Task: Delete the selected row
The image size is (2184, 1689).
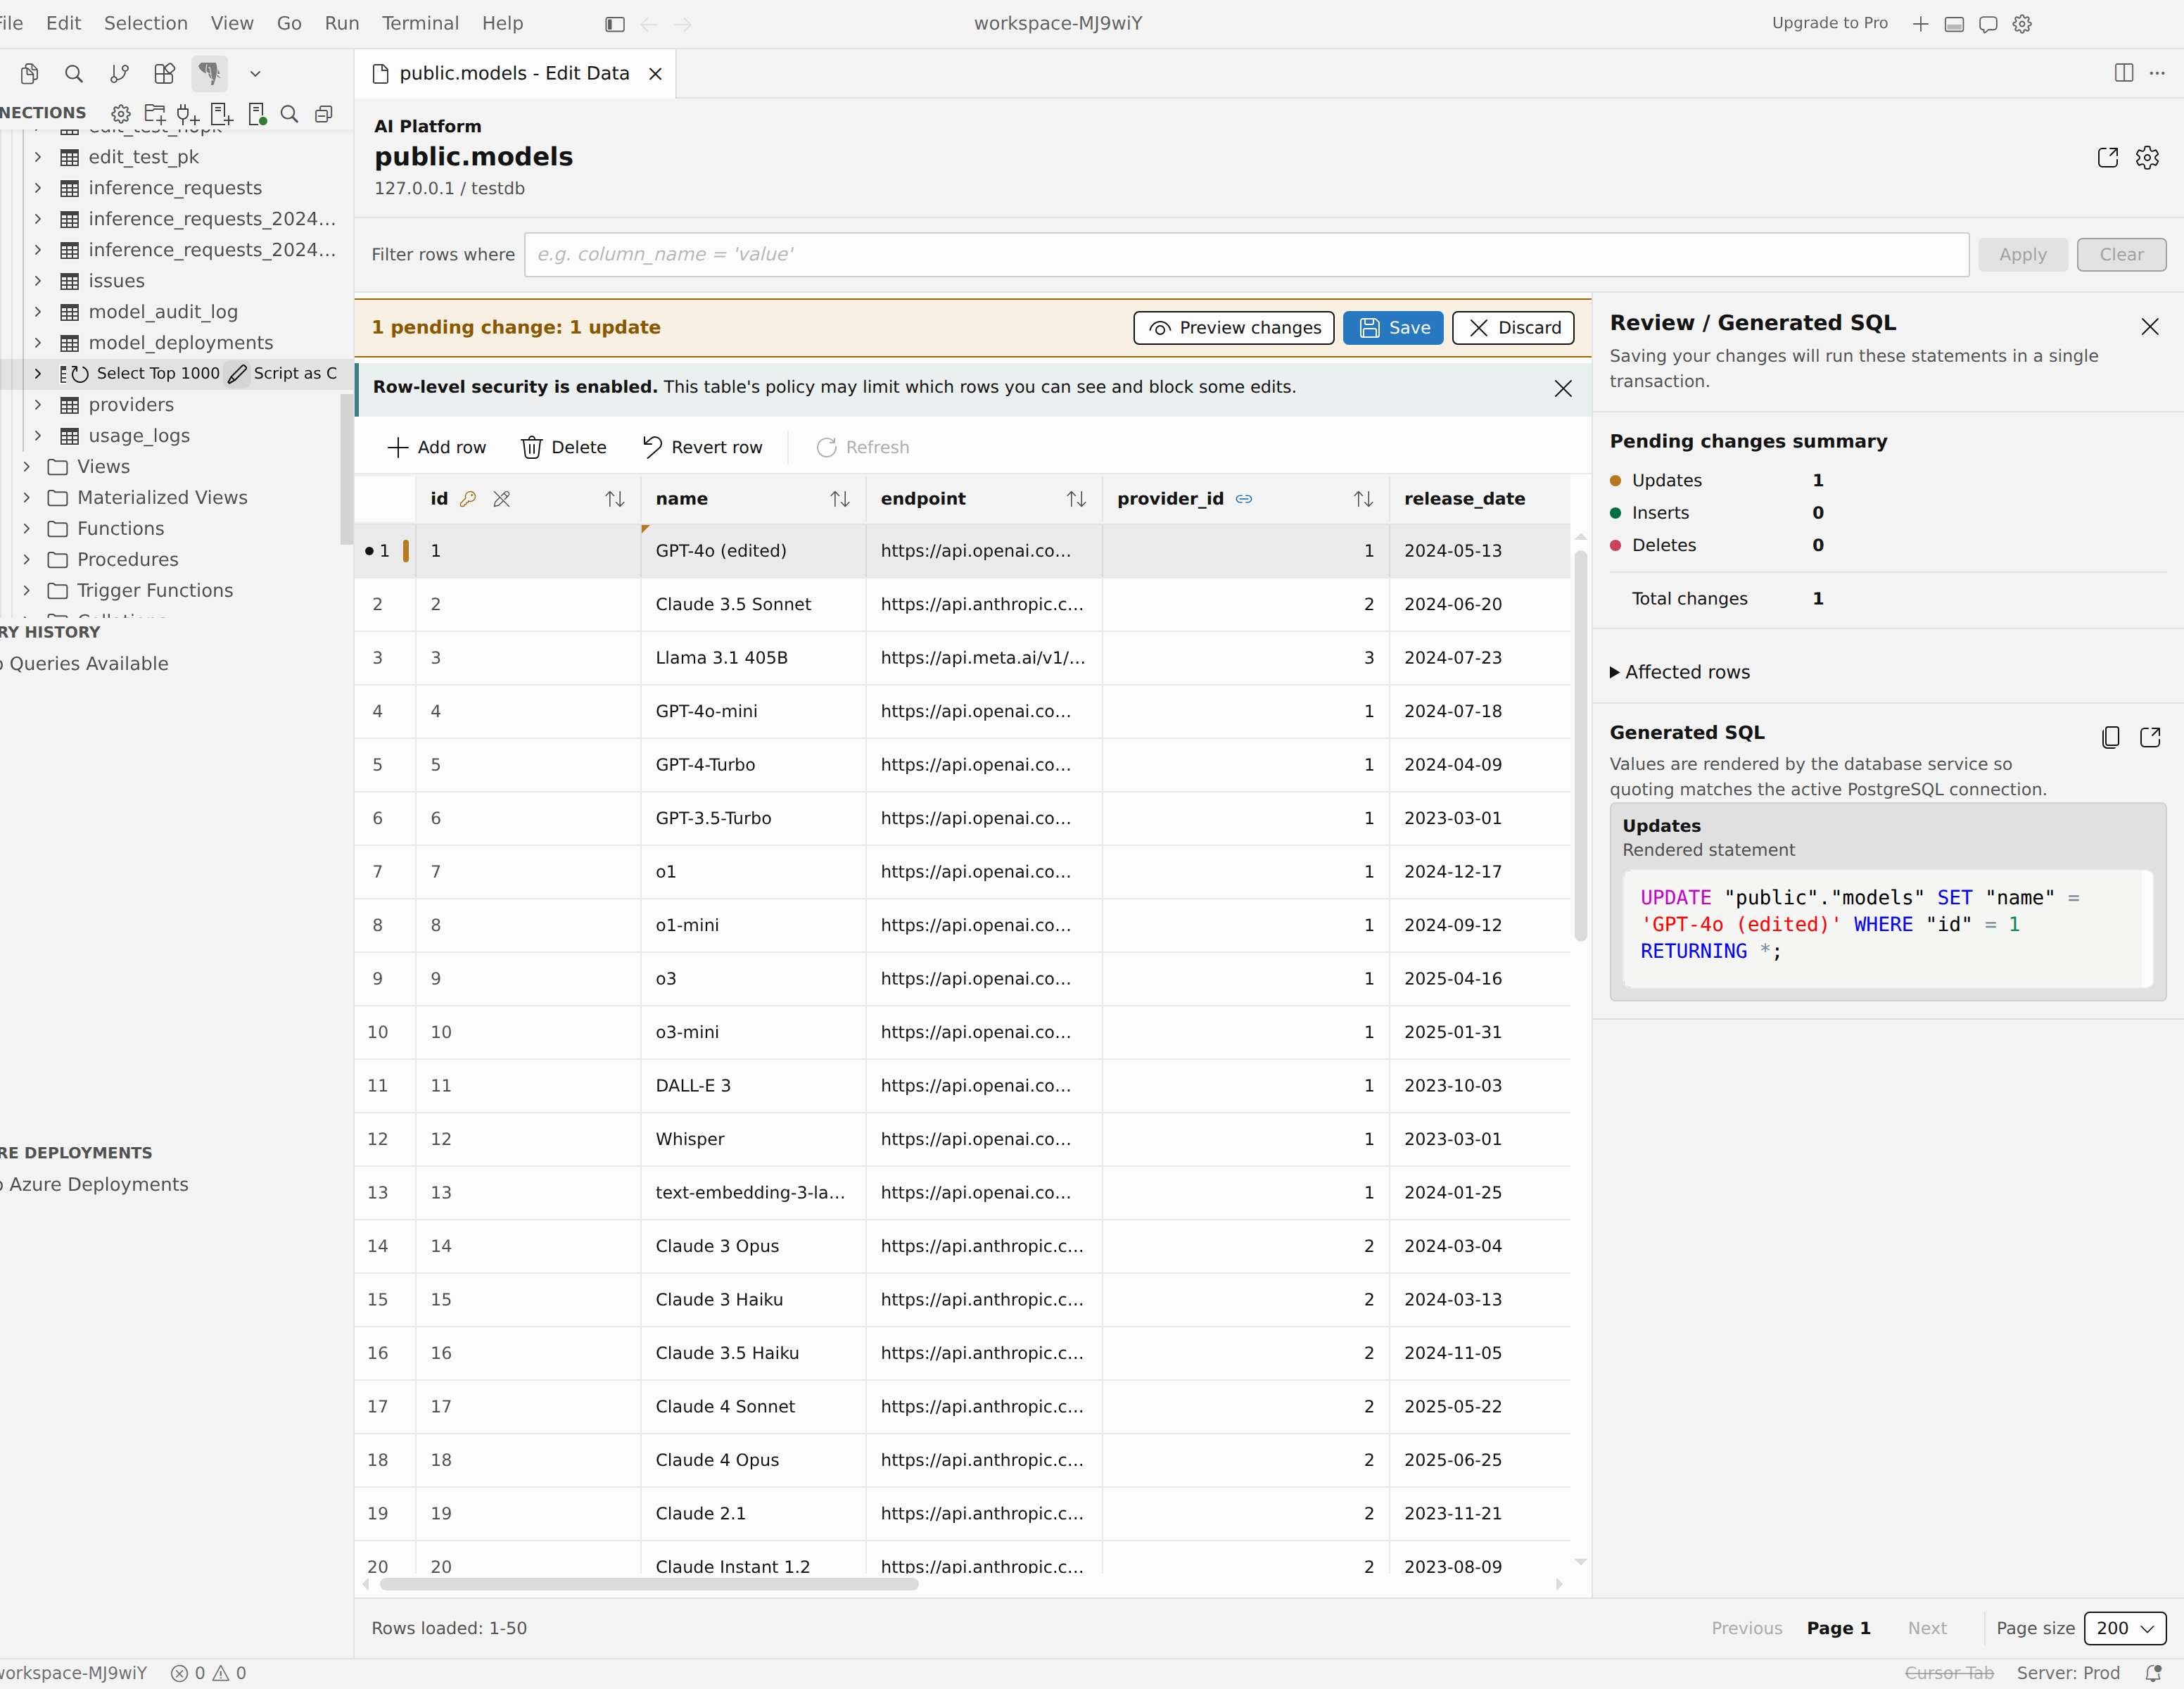Action: 564,447
